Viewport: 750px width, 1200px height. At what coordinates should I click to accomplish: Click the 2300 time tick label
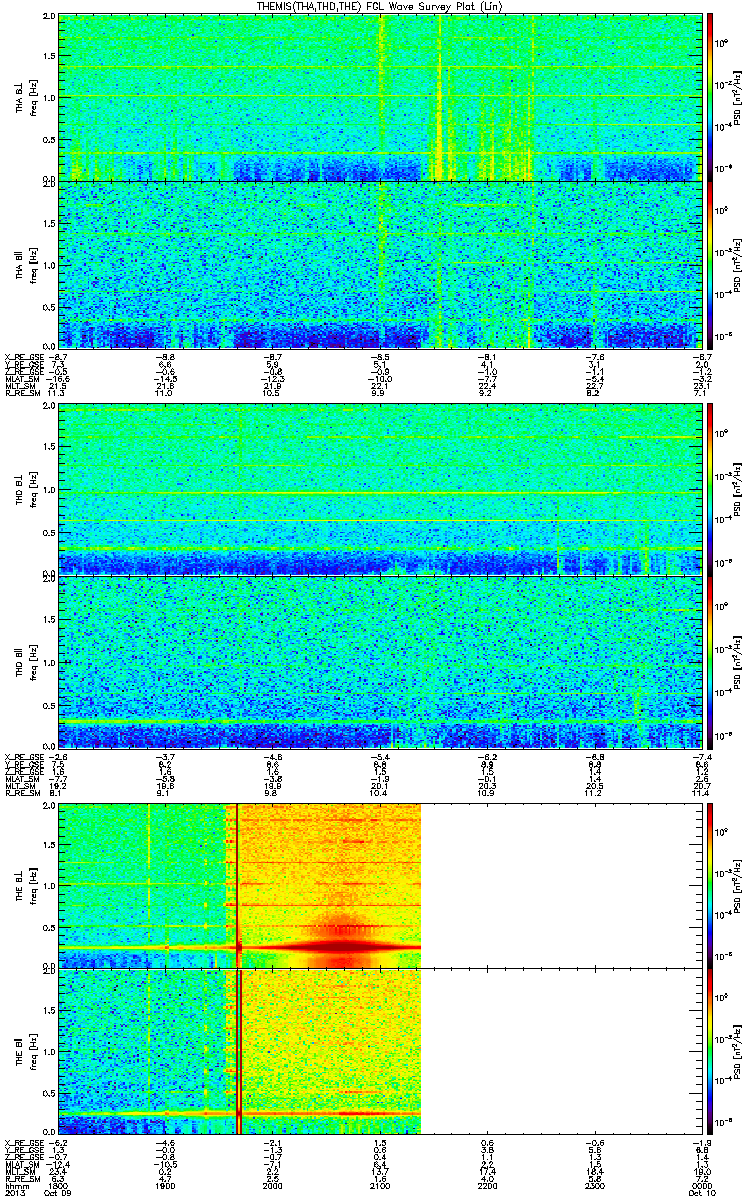click(x=593, y=1184)
